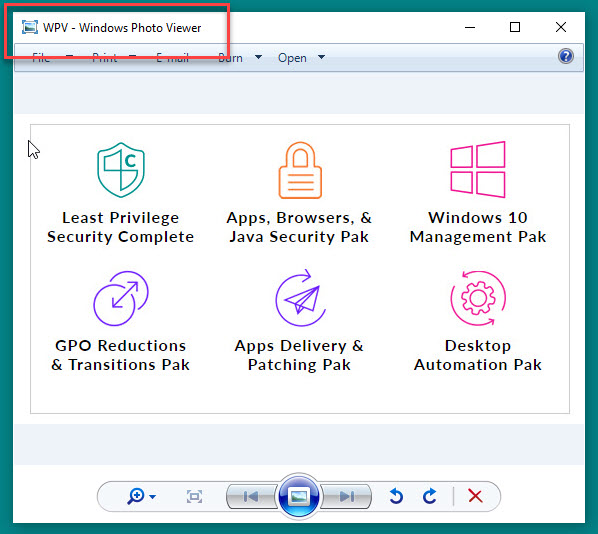Expand the Burn dropdown arrow

258,57
